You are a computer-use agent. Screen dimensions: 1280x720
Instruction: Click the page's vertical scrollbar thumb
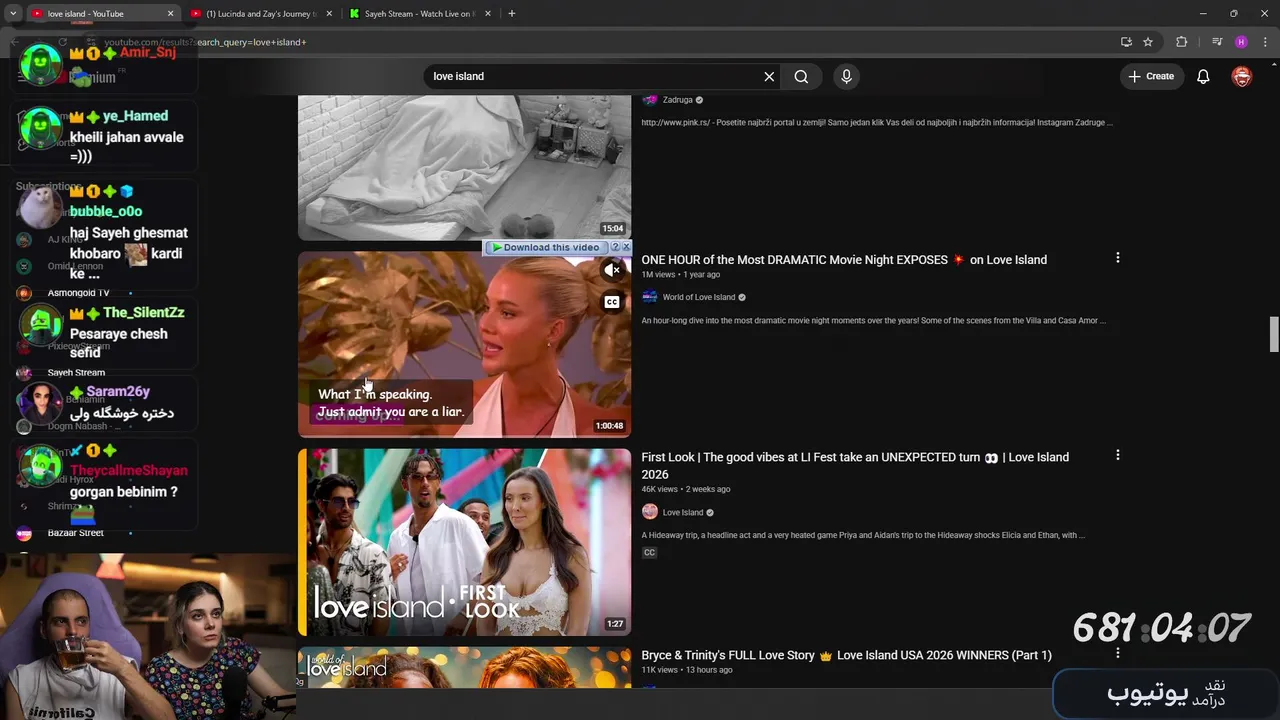1274,334
